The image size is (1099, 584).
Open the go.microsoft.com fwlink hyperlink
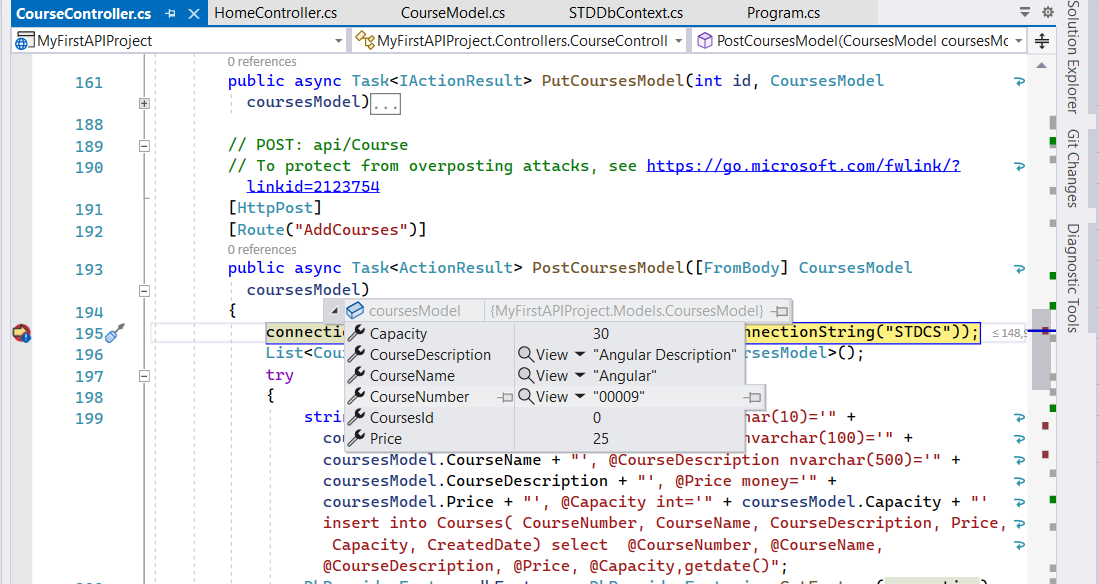tap(803, 166)
